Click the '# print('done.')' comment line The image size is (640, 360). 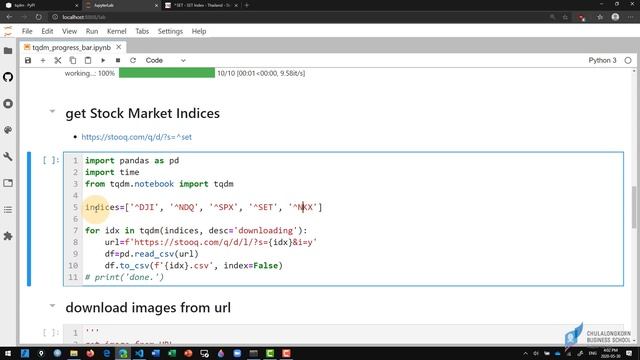[124, 278]
